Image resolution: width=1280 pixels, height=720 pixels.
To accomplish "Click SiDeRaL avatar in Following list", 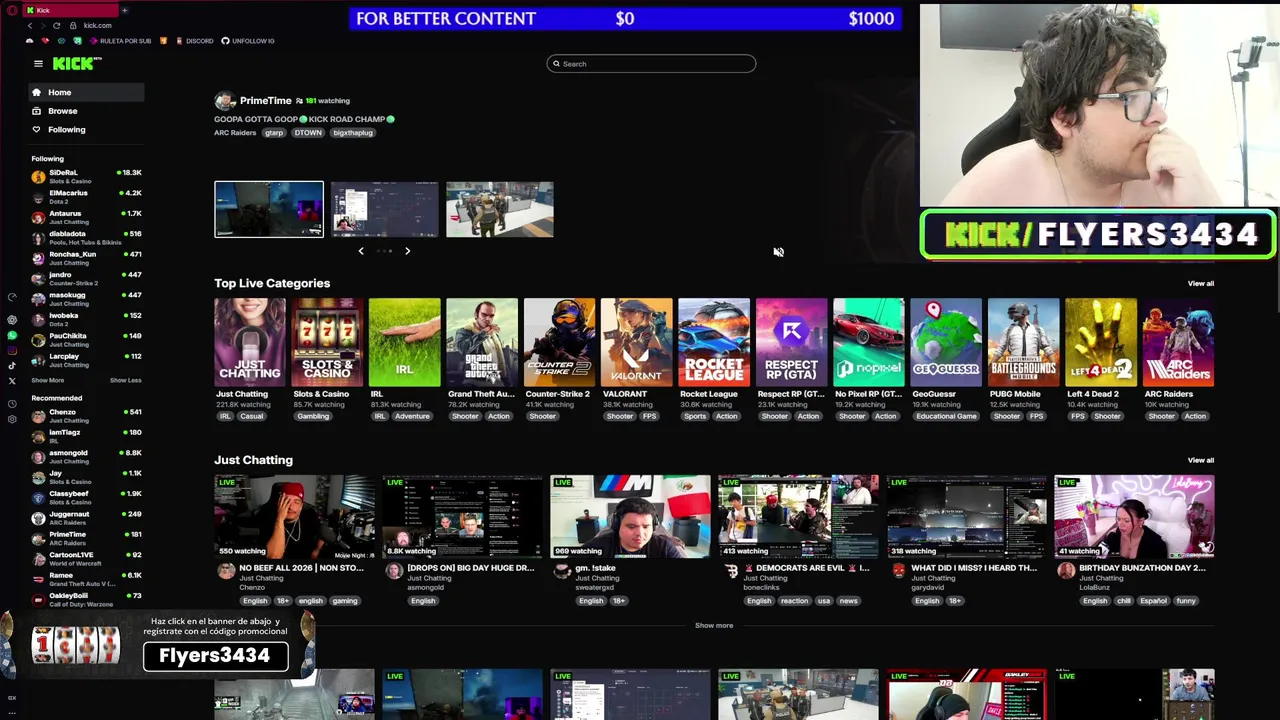I will coord(38,176).
